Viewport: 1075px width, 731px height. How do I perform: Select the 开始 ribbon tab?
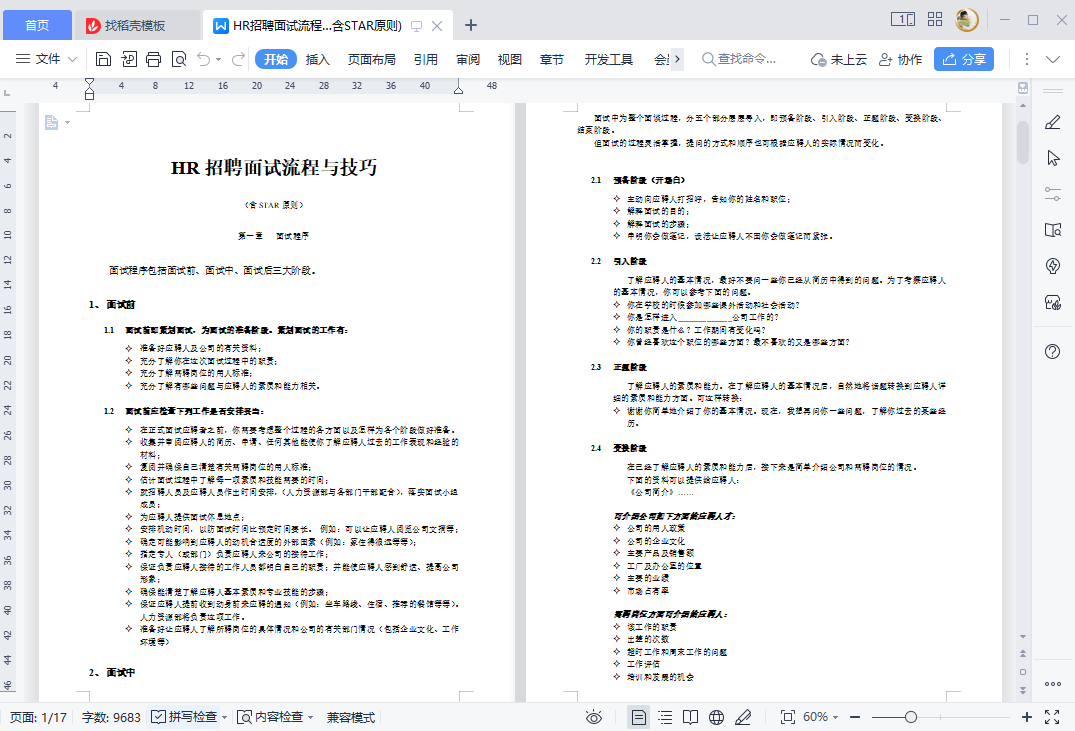[x=276, y=60]
